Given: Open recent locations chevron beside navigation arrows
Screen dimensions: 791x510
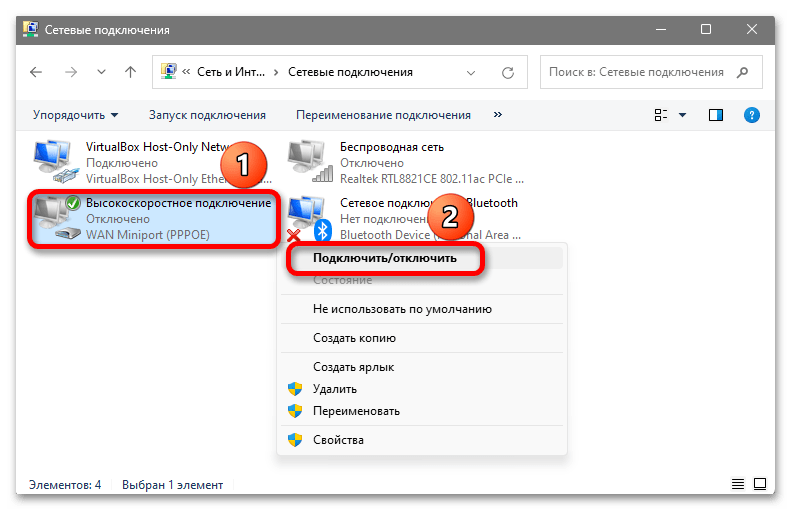Looking at the screenshot, I should pyautogui.click(x=101, y=72).
